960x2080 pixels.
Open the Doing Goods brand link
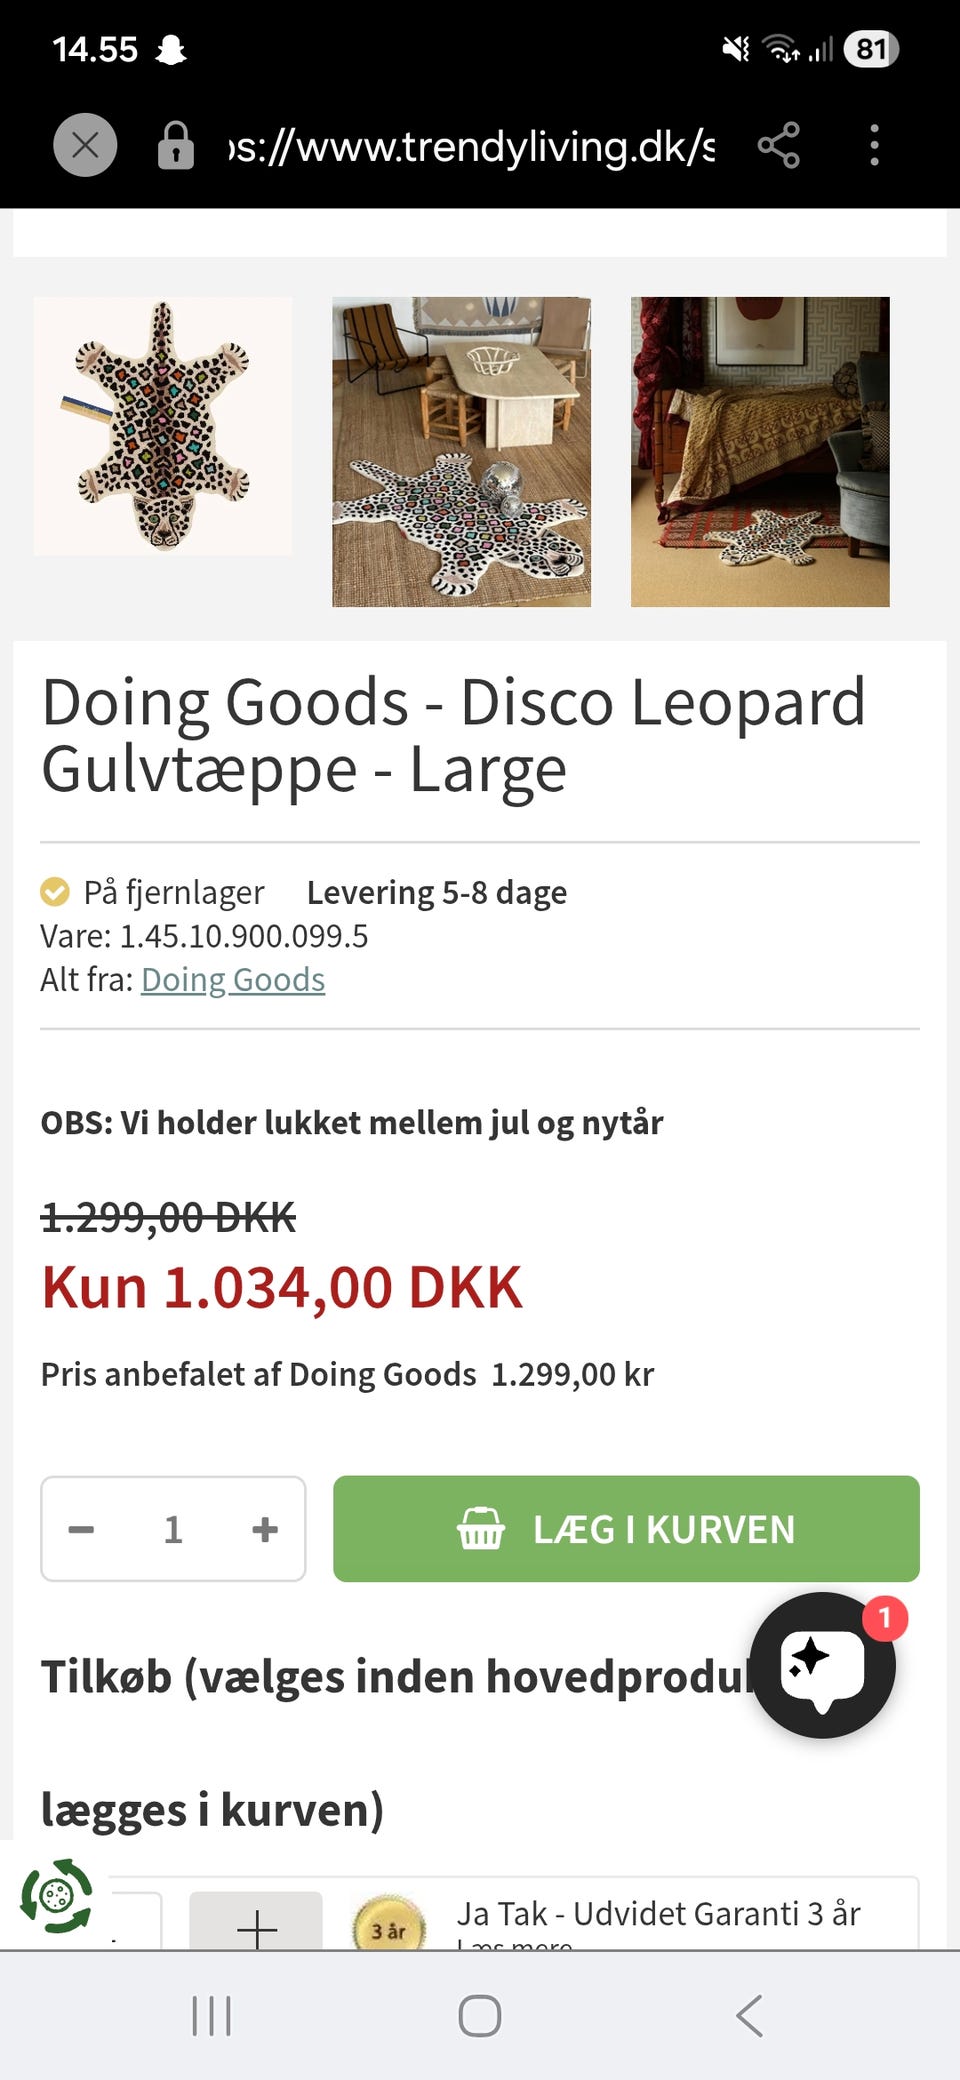coord(233,980)
